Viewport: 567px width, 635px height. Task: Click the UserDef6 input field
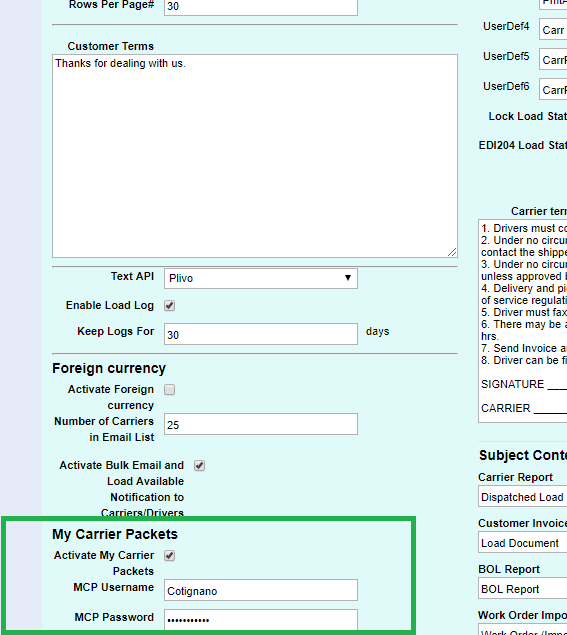click(x=553, y=89)
